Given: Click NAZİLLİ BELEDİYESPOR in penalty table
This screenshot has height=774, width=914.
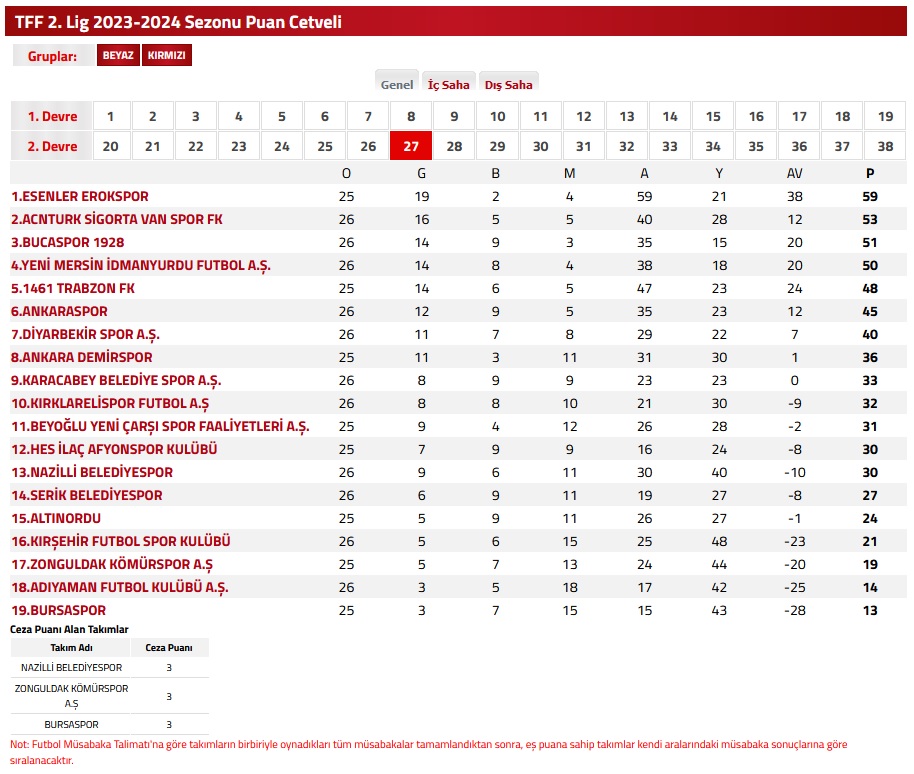Looking at the screenshot, I should (72, 667).
